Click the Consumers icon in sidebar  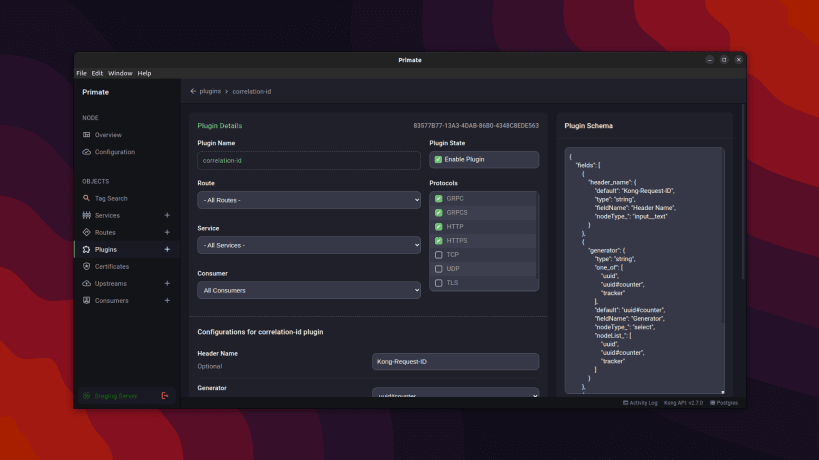pyautogui.click(x=87, y=300)
